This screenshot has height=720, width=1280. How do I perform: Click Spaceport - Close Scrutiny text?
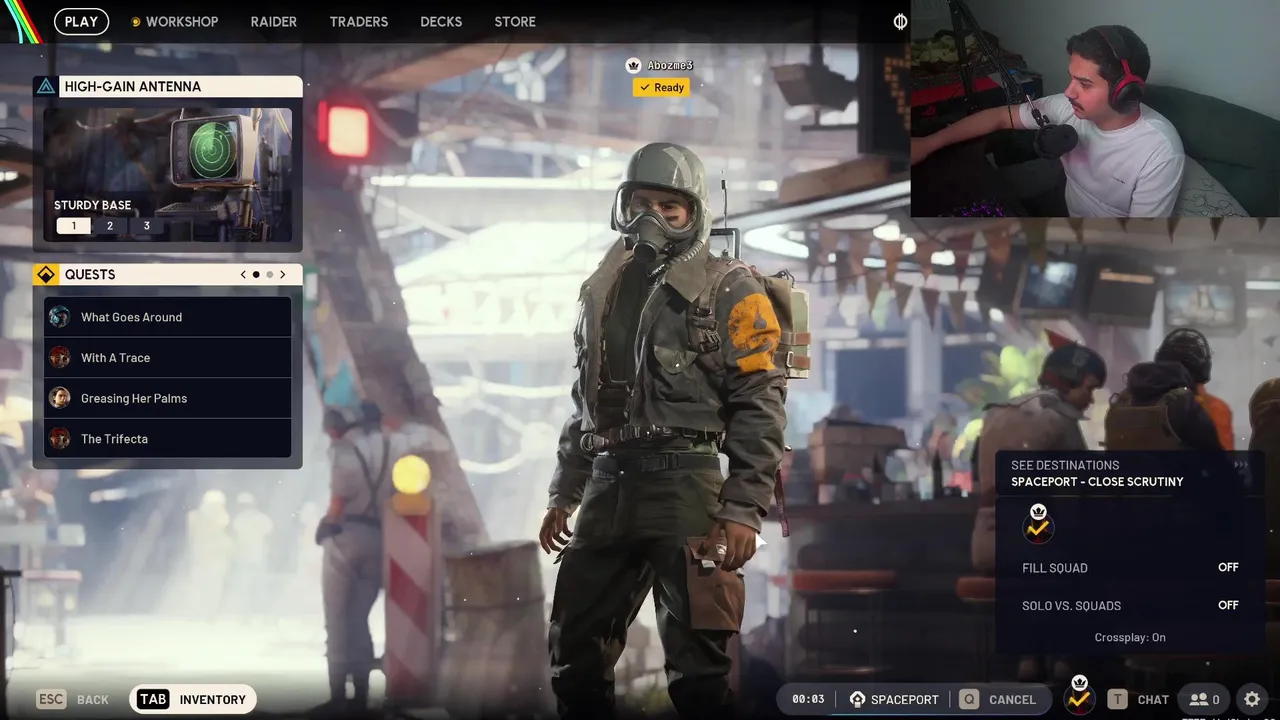point(1097,482)
